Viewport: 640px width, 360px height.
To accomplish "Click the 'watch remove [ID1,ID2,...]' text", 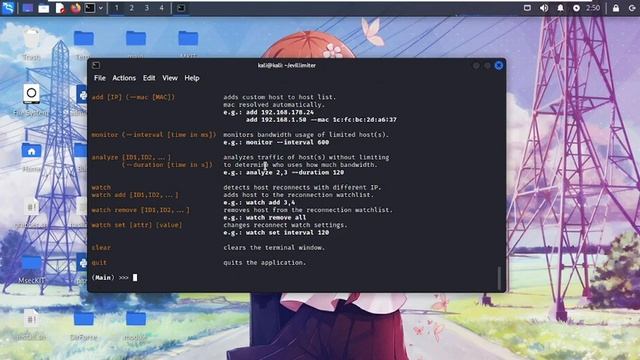I will 140,210.
